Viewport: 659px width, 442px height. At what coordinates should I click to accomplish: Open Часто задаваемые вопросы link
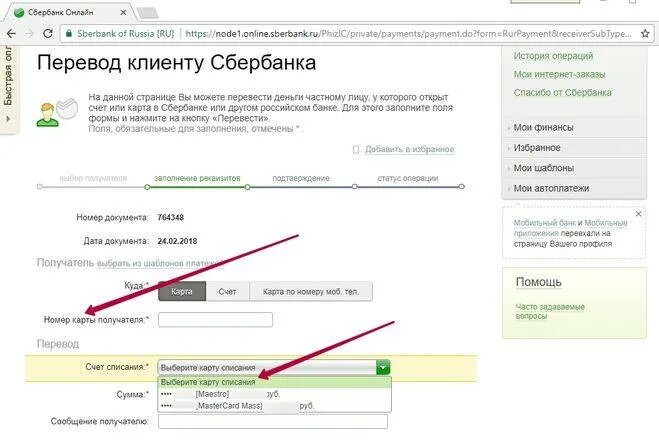[x=550, y=311]
